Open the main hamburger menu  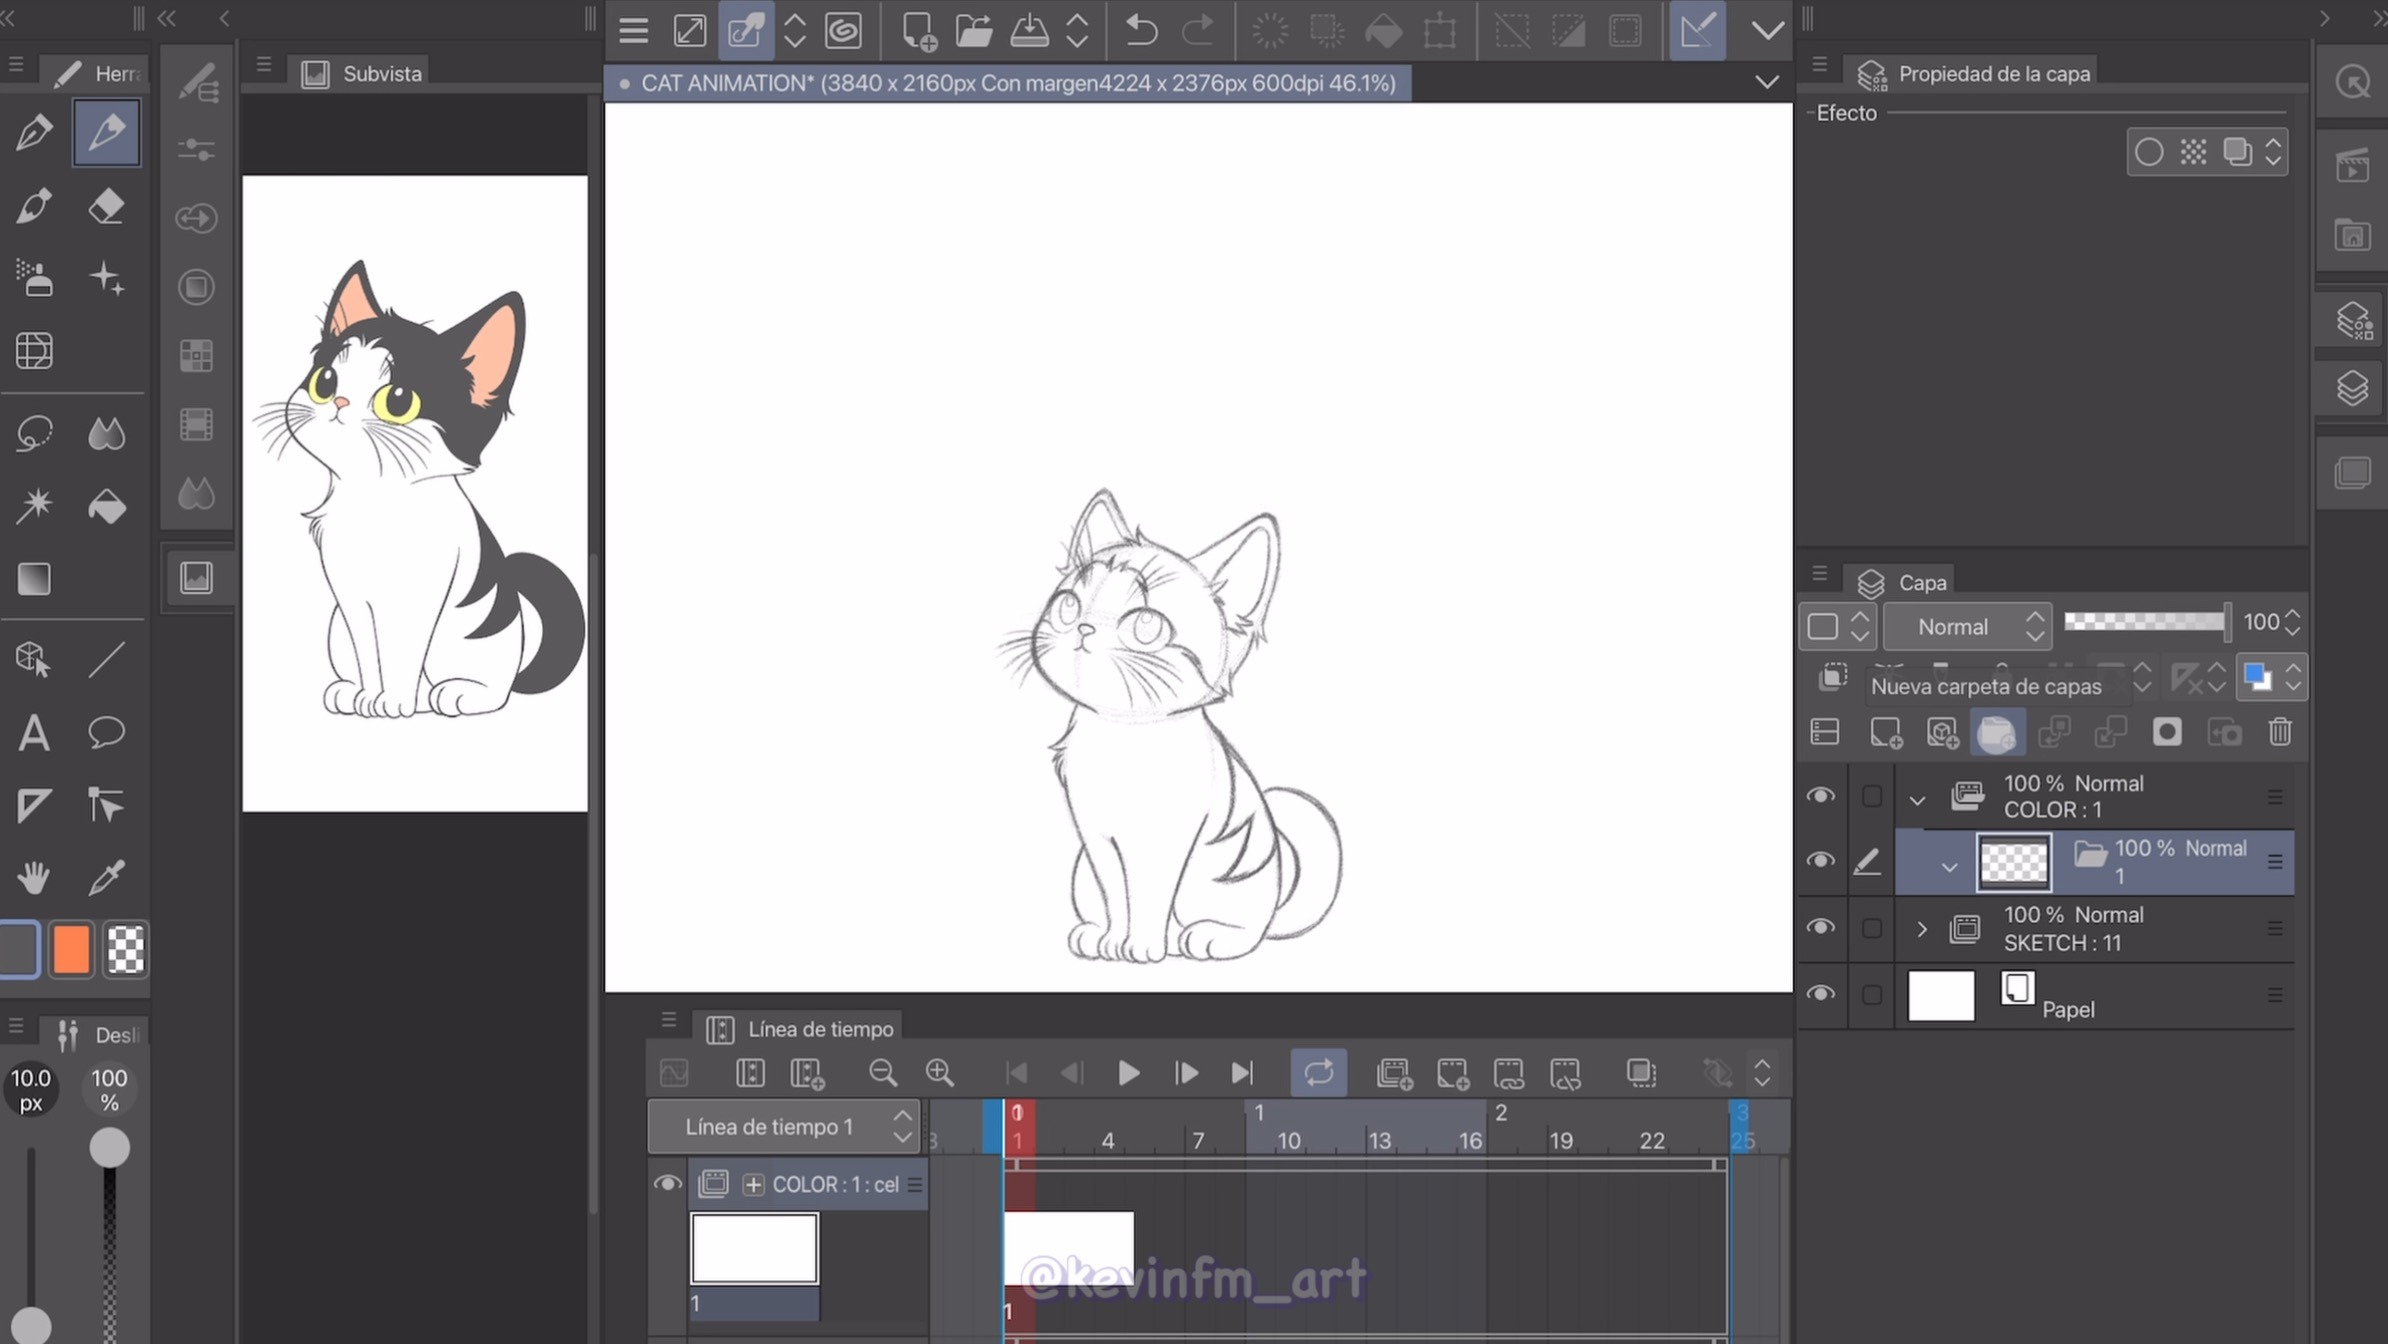633,30
